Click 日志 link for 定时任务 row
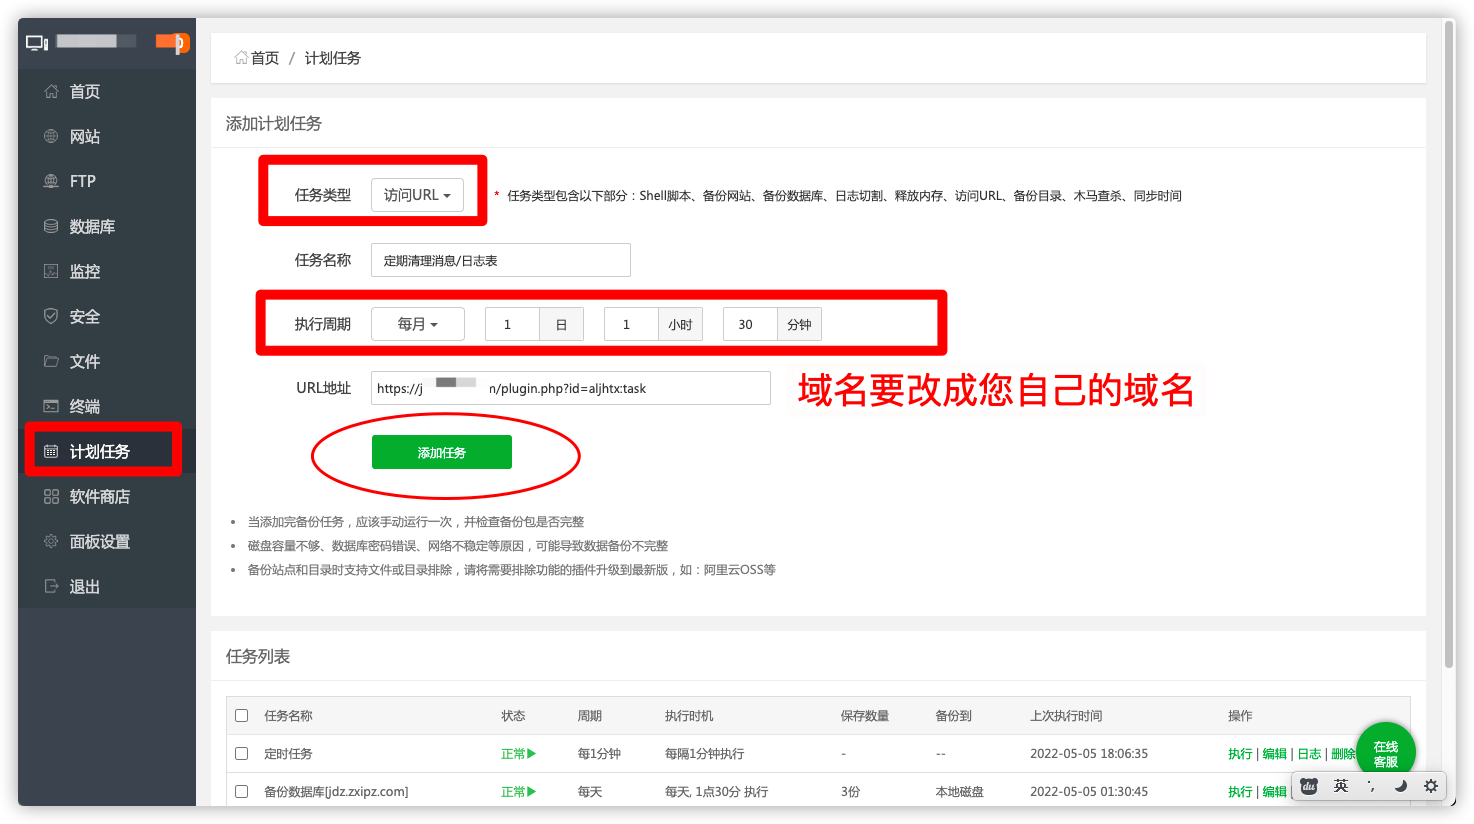This screenshot has width=1474, height=824. (x=1309, y=754)
